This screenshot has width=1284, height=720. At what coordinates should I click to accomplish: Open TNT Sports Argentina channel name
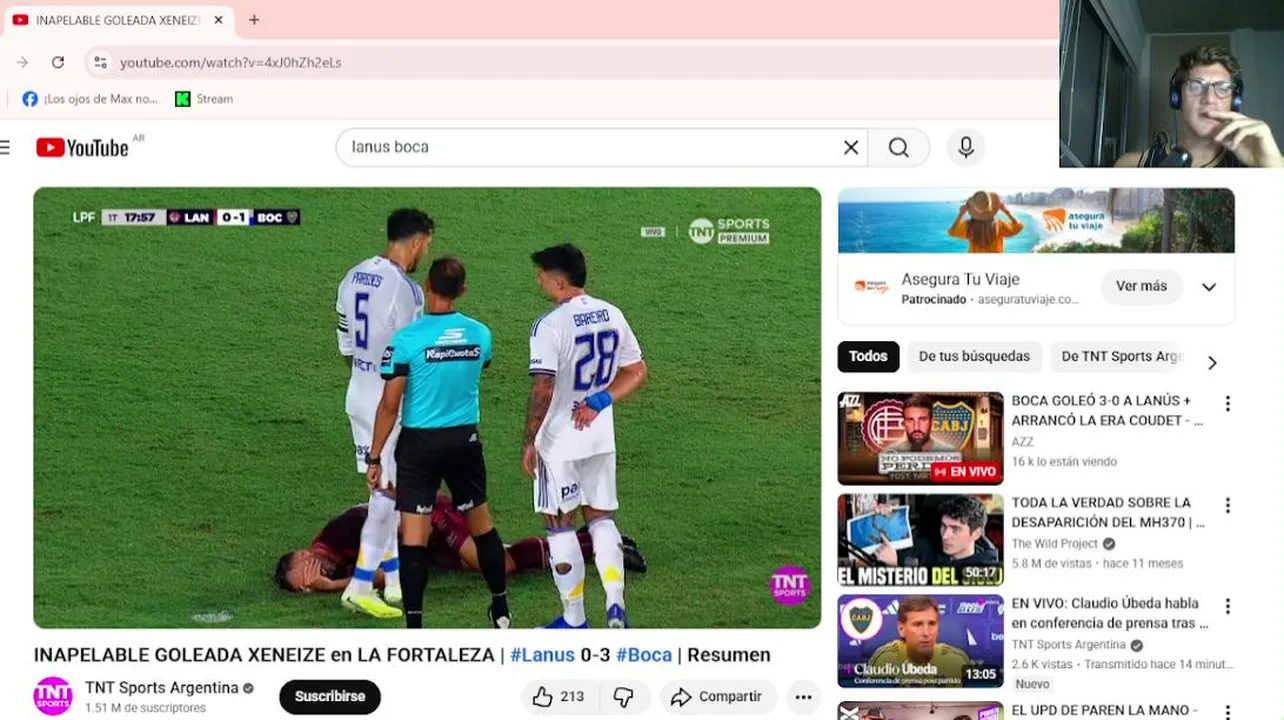pyautogui.click(x=162, y=688)
